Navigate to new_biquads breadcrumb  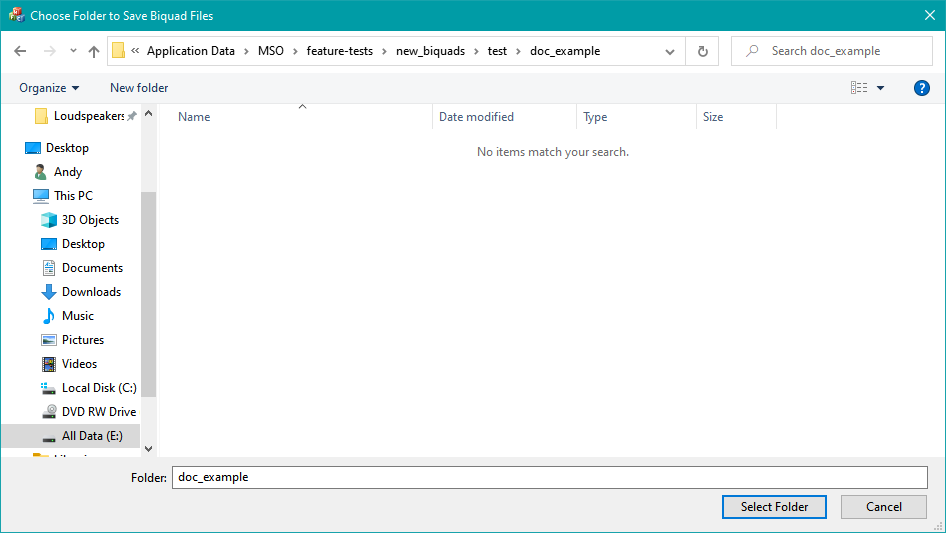430,51
